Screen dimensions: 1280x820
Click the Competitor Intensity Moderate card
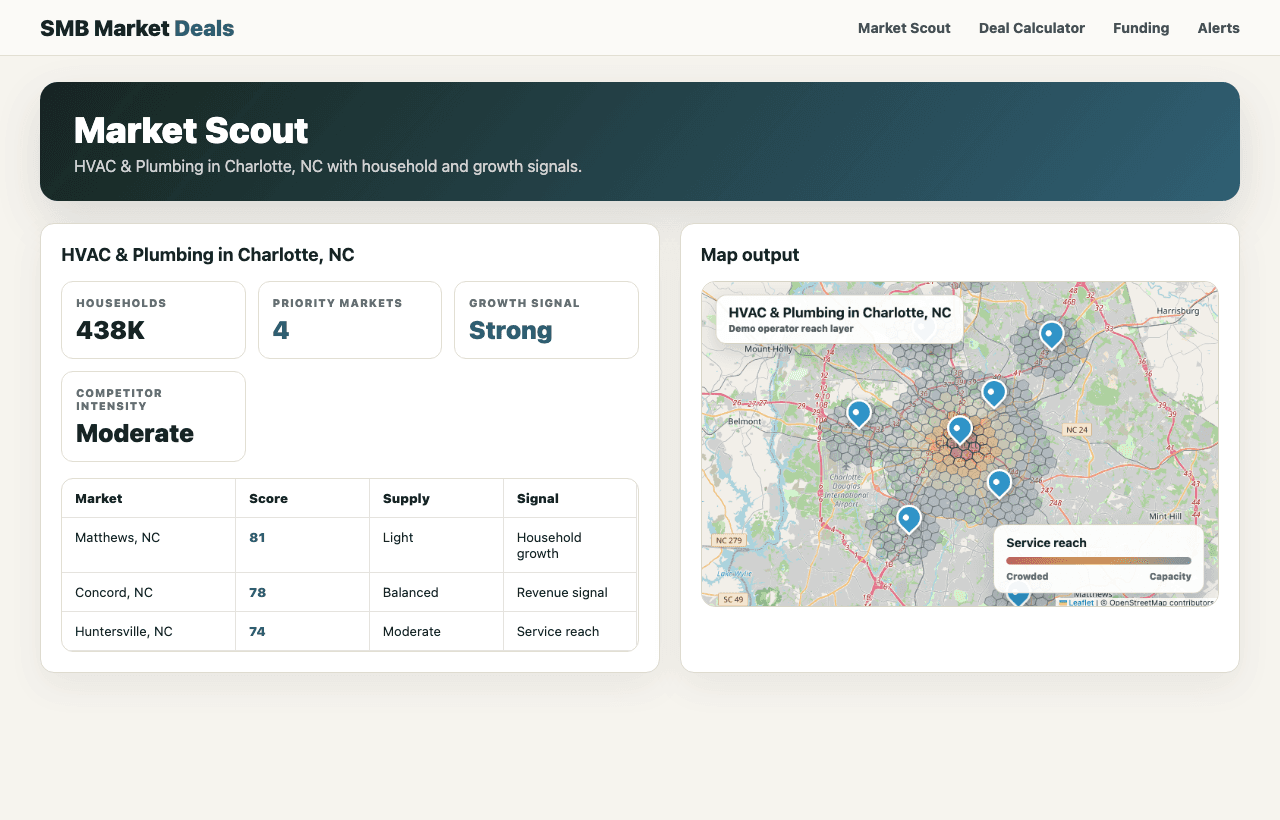(x=153, y=417)
